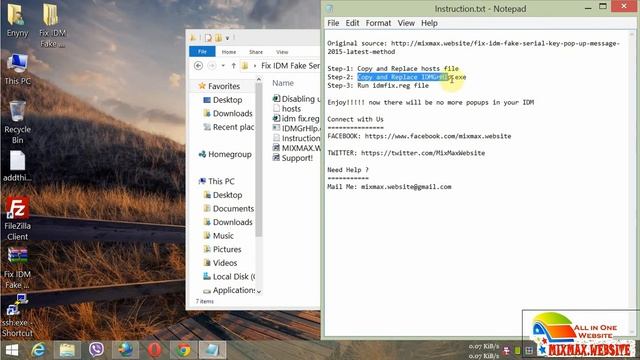Click the Name column header
The width and height of the screenshot is (640, 360).
pos(283,83)
